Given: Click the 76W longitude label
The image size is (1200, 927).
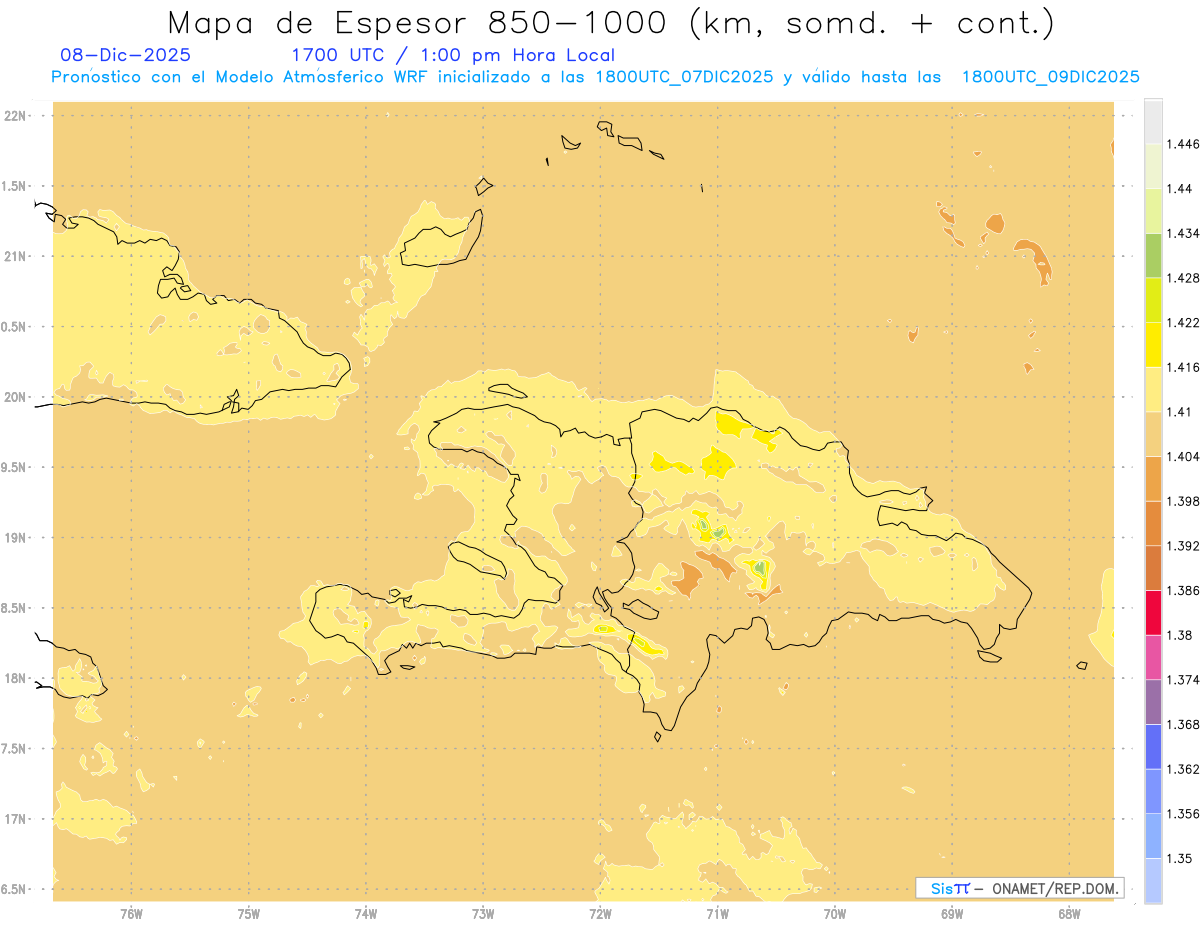Looking at the screenshot, I should point(131,913).
